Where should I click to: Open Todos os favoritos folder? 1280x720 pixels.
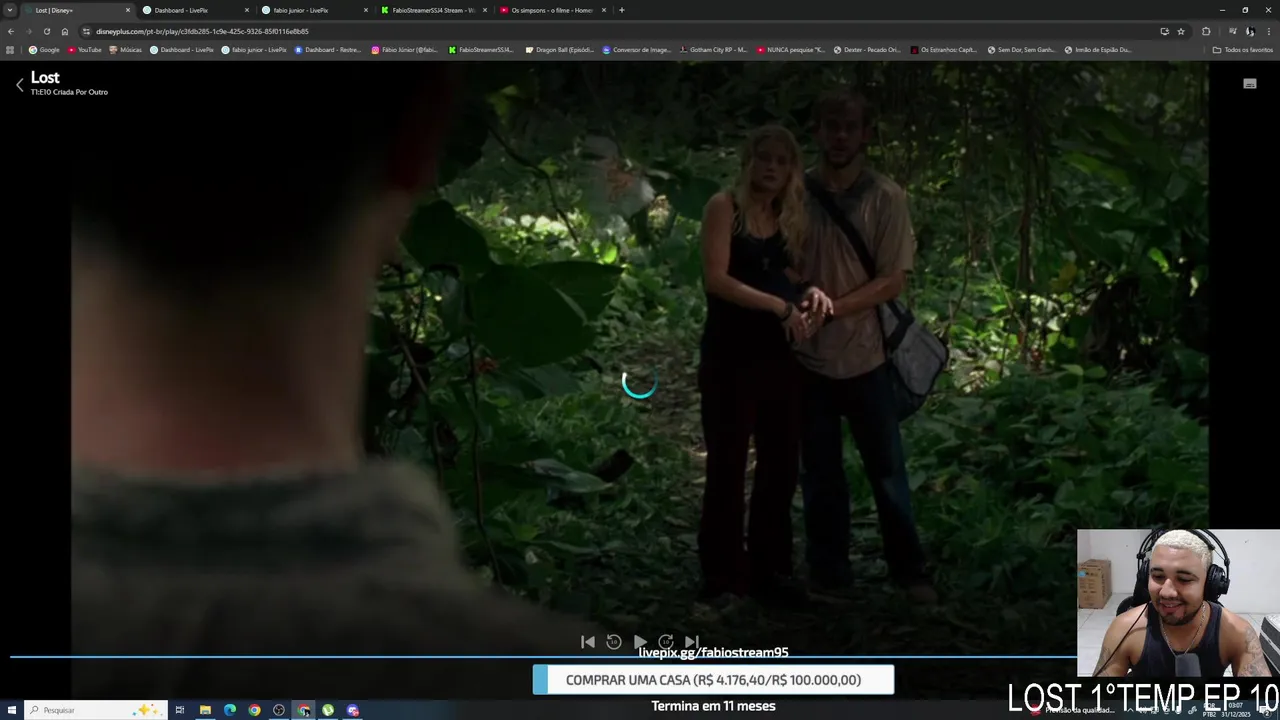click(x=1242, y=49)
